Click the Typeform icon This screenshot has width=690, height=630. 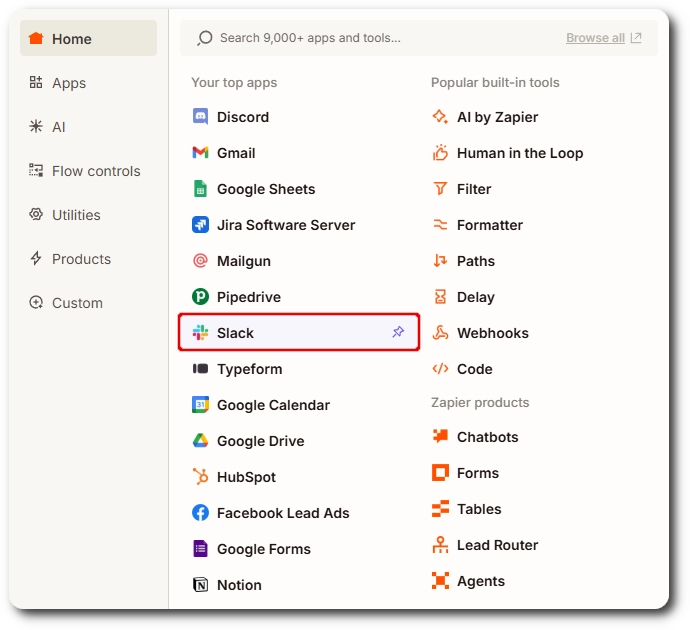(x=200, y=369)
